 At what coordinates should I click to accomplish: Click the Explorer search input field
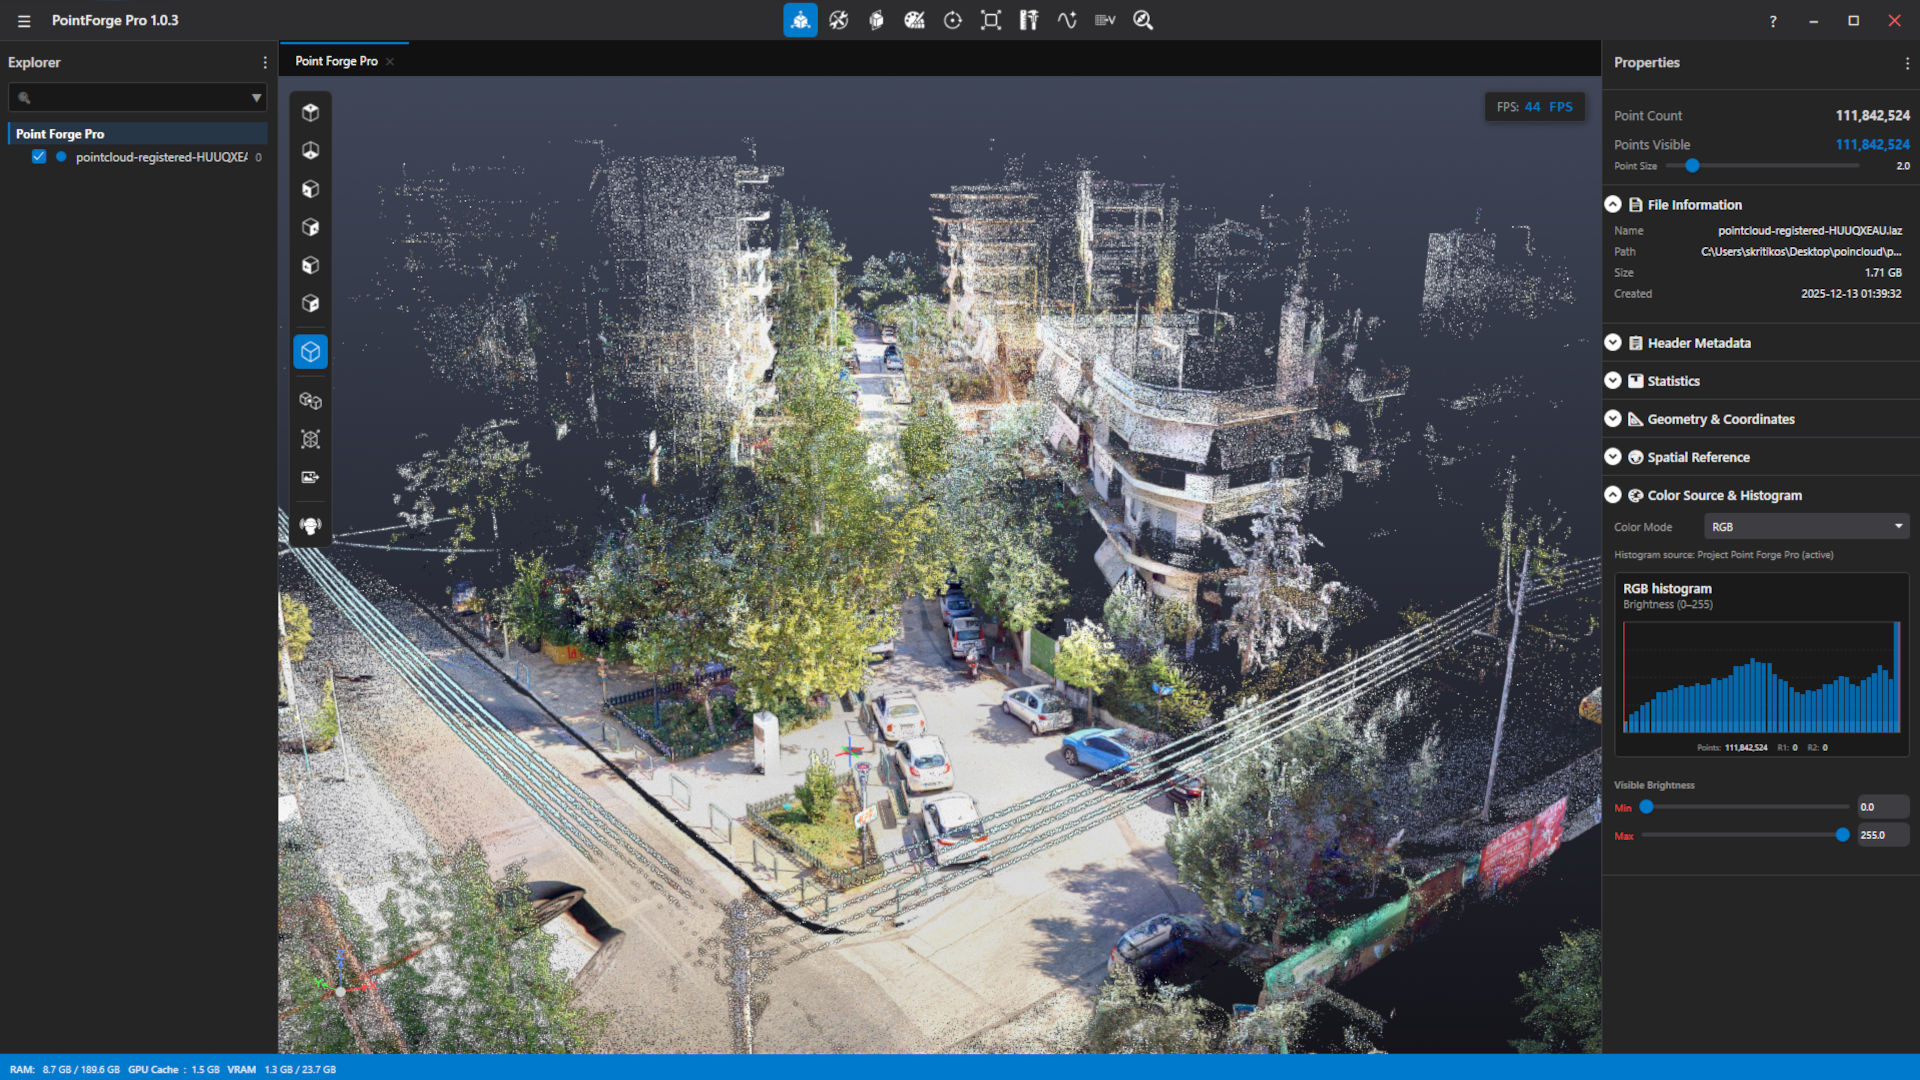[138, 98]
